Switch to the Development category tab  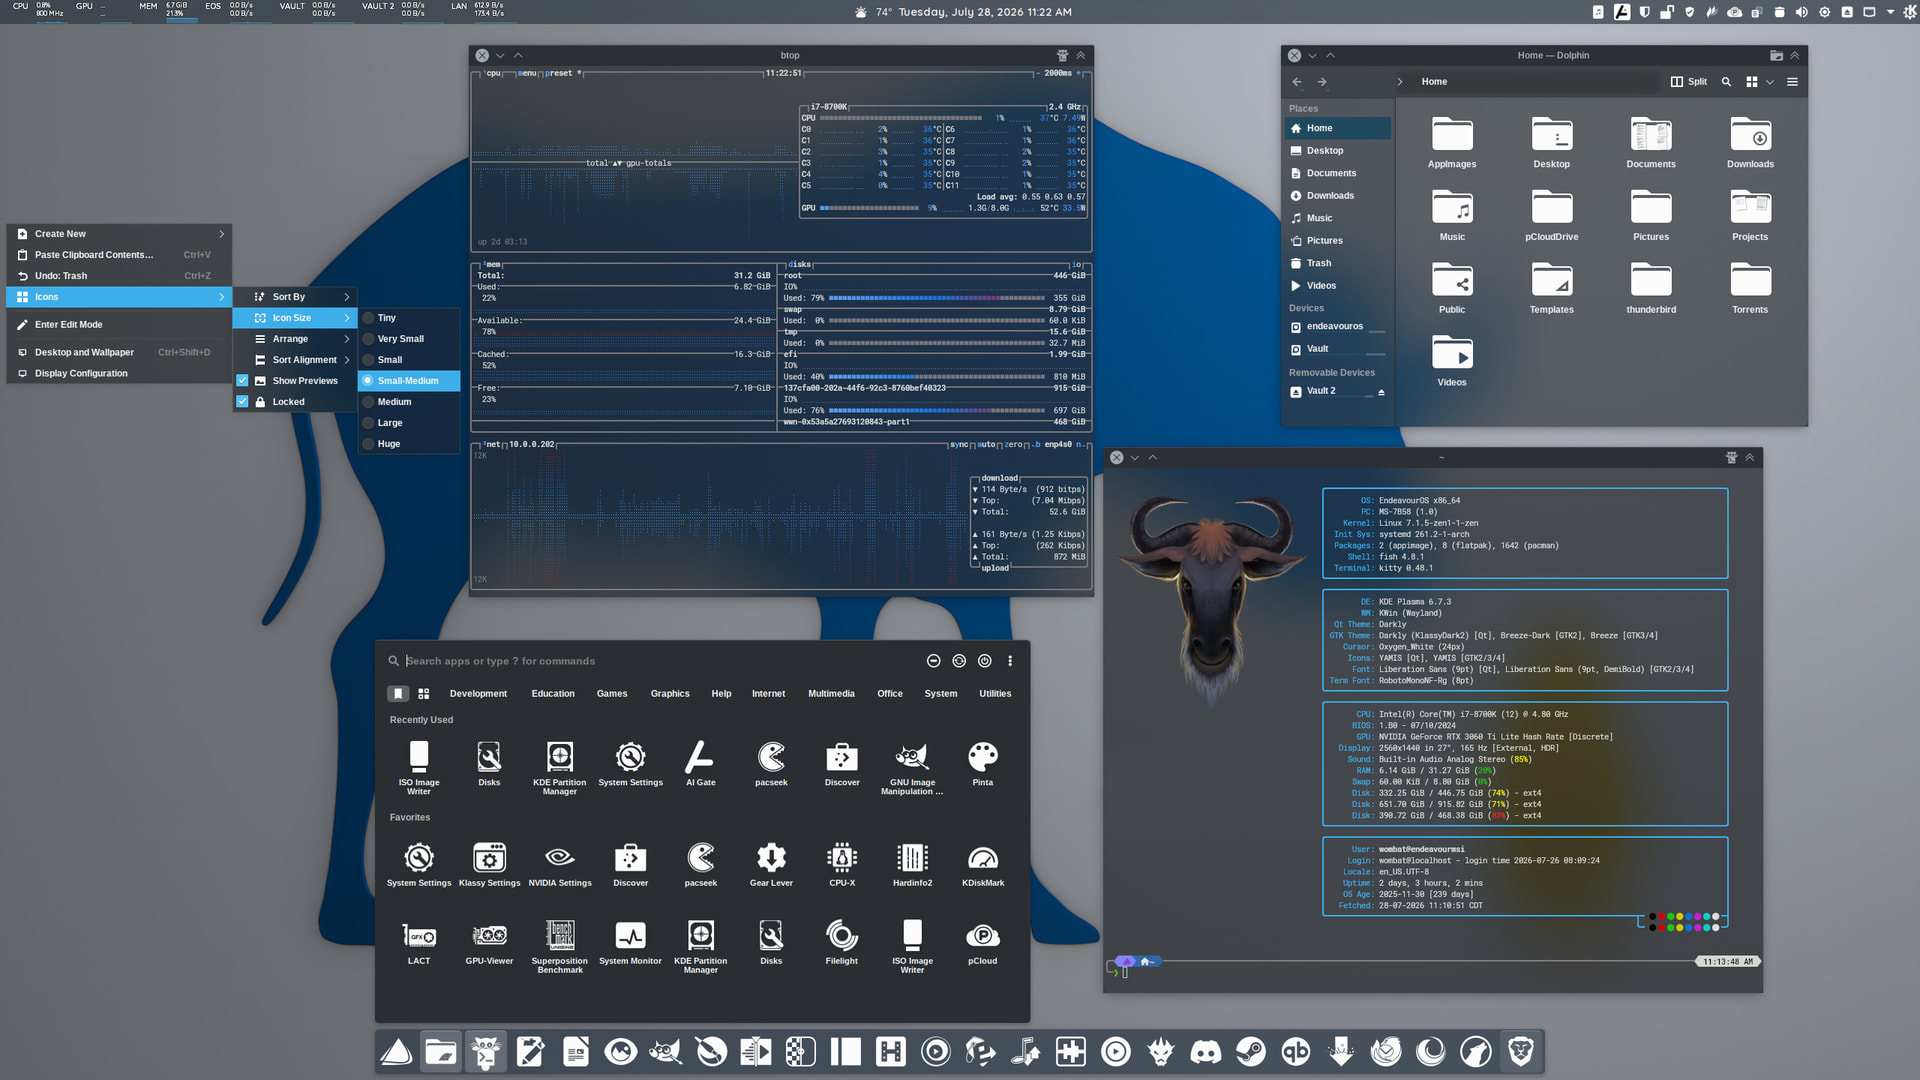tap(478, 693)
